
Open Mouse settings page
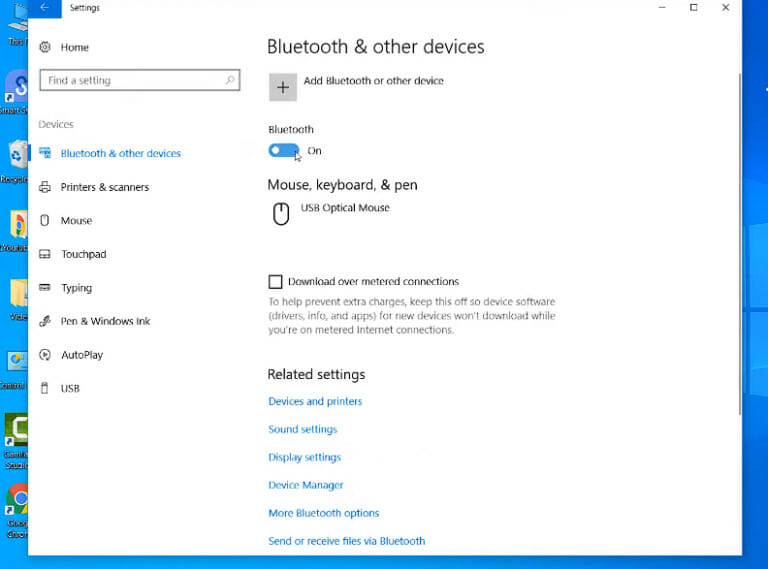click(76, 221)
